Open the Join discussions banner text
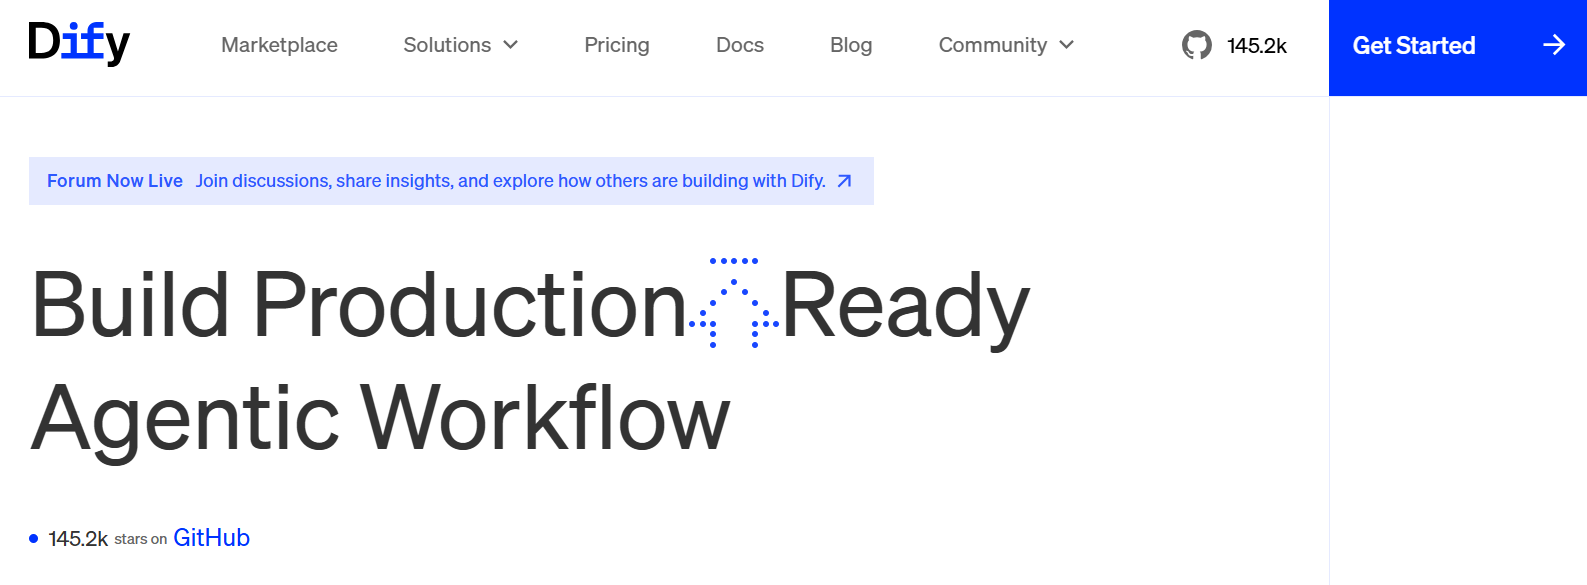 coord(510,181)
